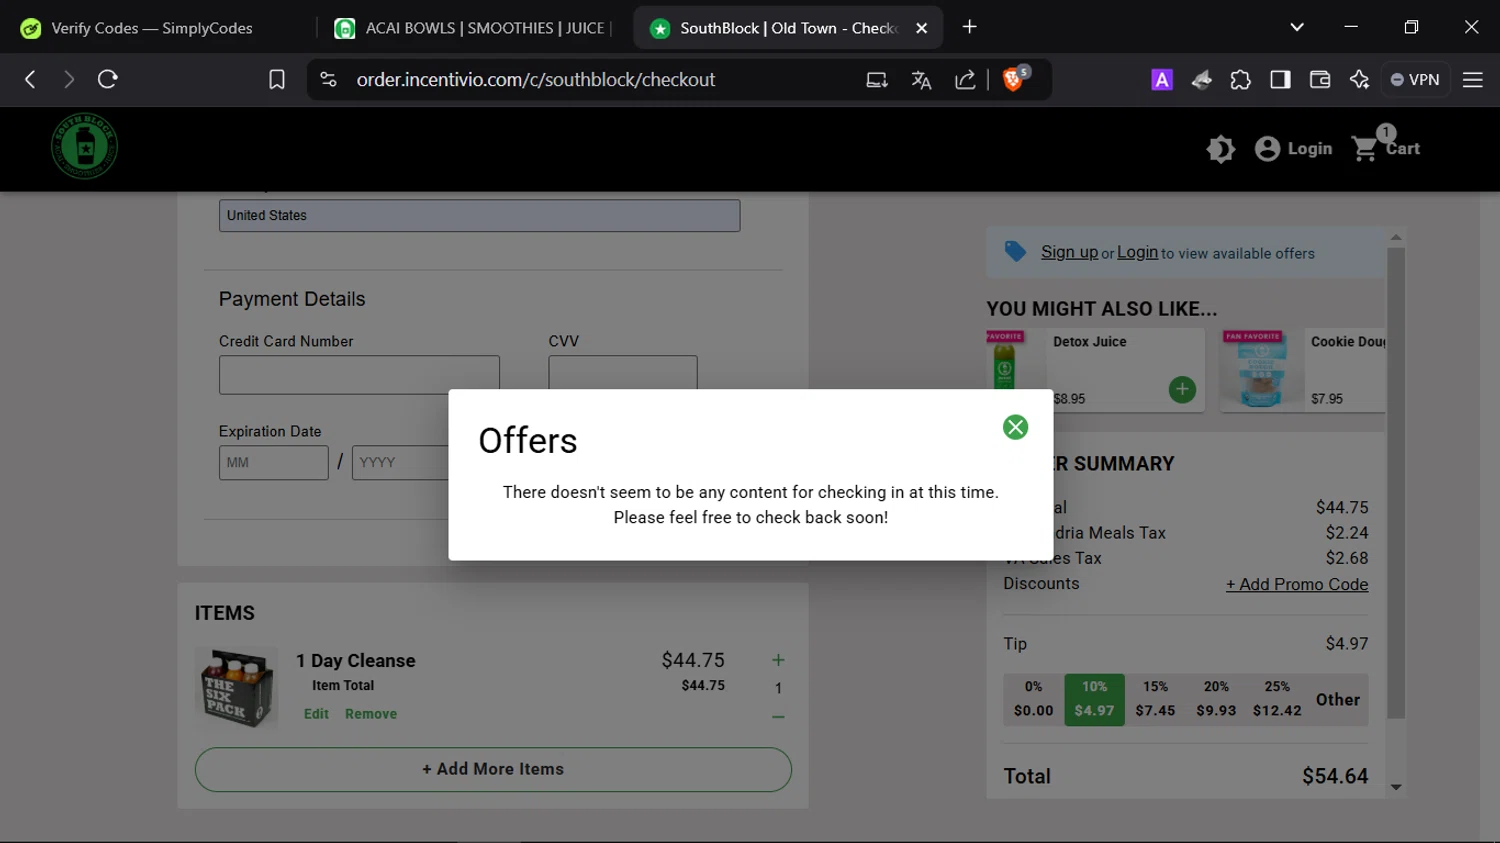Close the SouthBlock Old Town tab

pos(922,28)
